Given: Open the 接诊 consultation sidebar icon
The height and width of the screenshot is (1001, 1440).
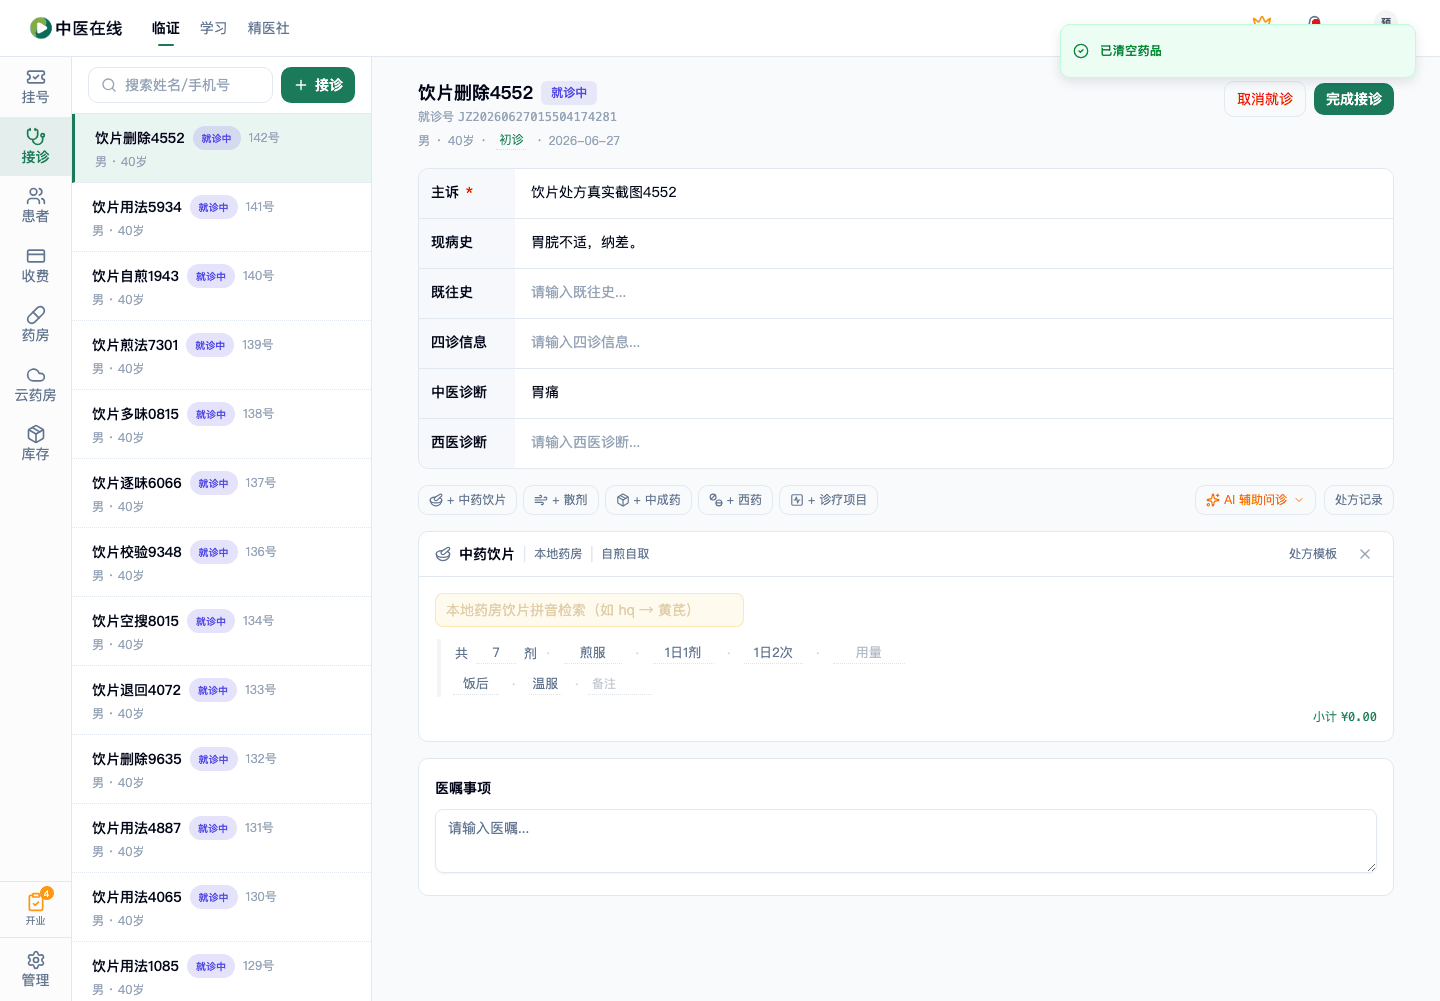Looking at the screenshot, I should [x=35, y=146].
